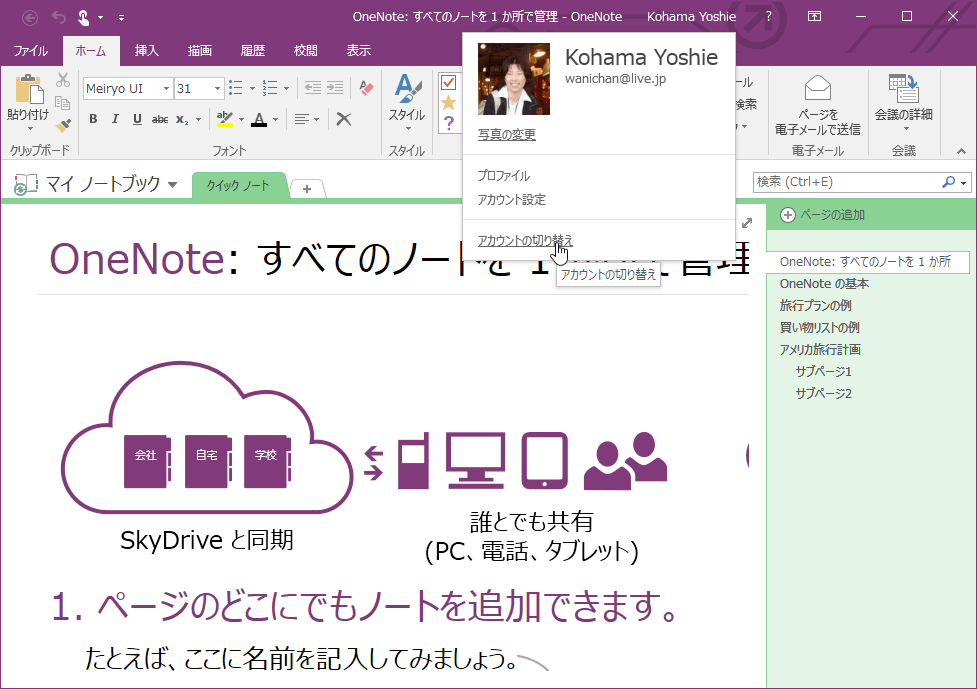Click the Undo icon
Viewport: 977px width, 689px height.
(x=59, y=17)
